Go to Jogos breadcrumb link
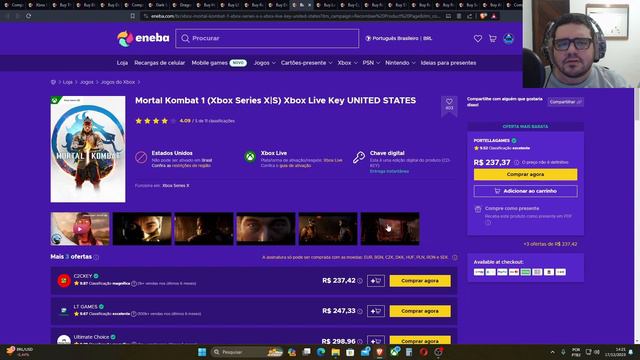640x360 pixels. (87, 82)
